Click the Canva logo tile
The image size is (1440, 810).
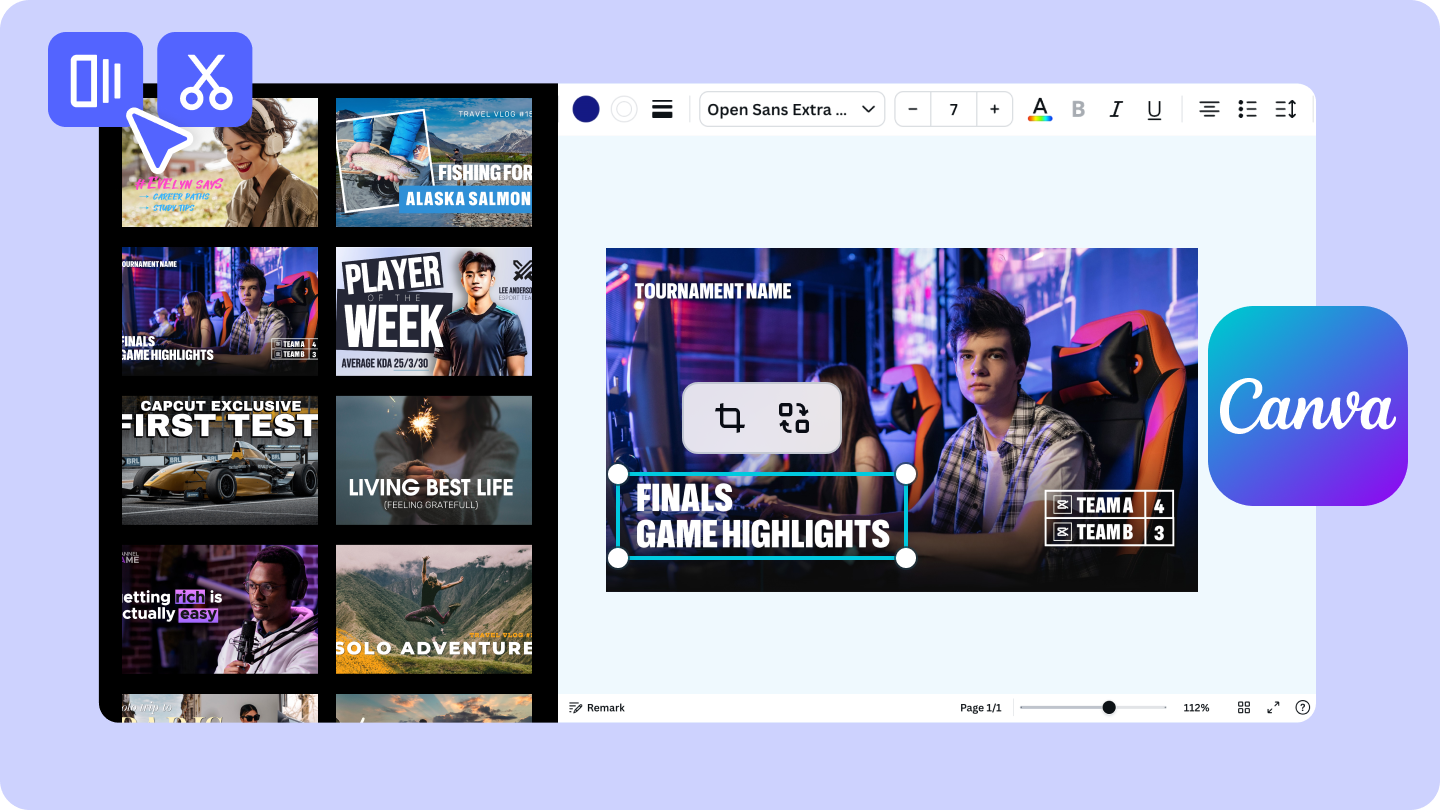click(1308, 406)
